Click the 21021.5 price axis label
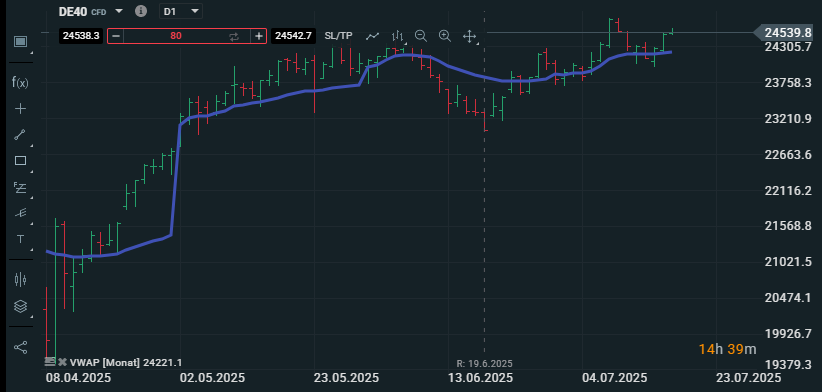Screen dimensions: 822x392 788,262
